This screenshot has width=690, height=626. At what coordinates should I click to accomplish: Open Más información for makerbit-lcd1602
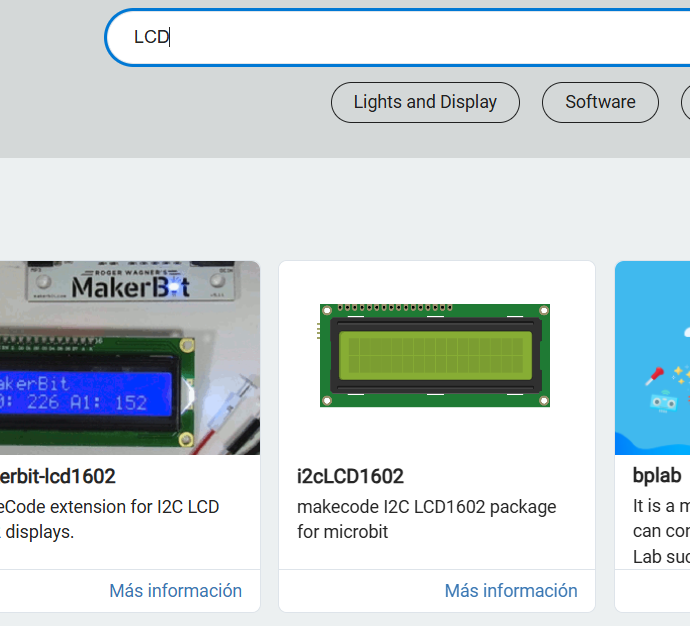175,591
